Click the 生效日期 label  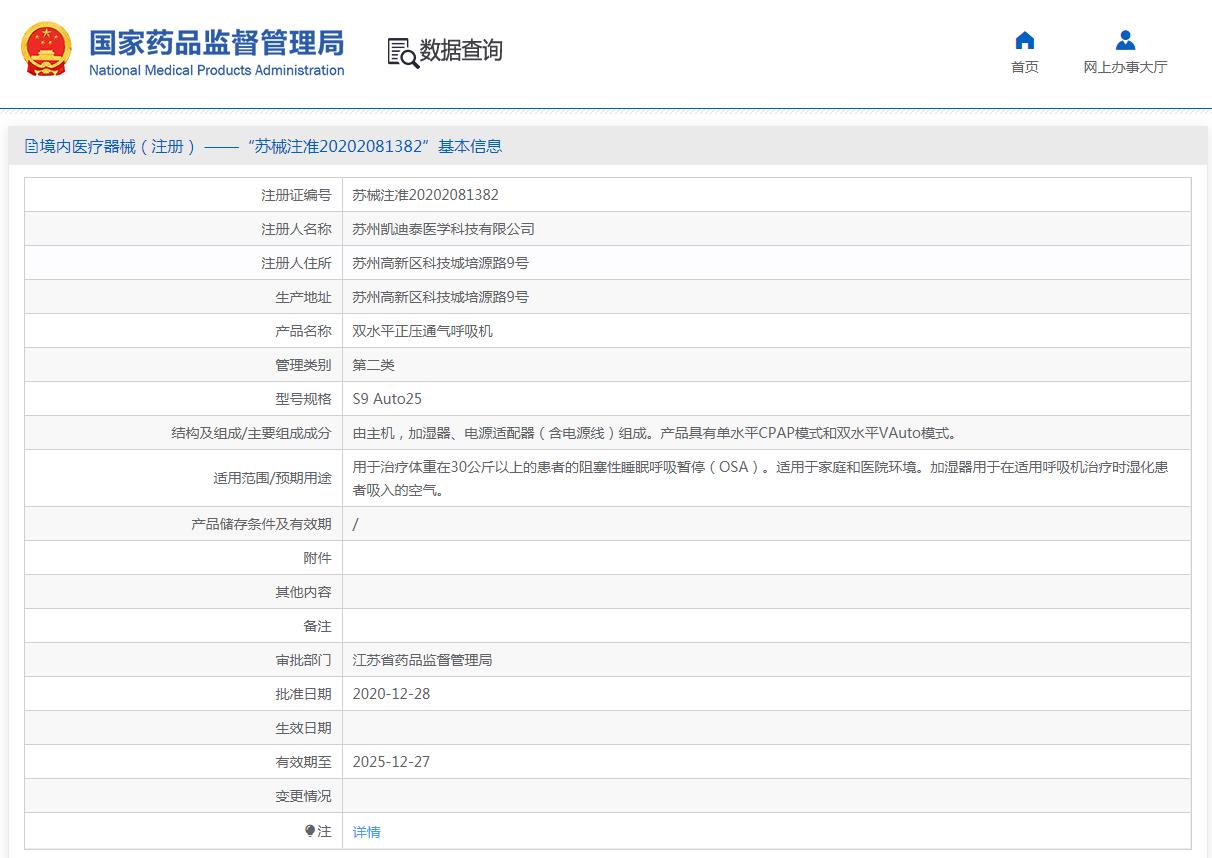click(303, 728)
